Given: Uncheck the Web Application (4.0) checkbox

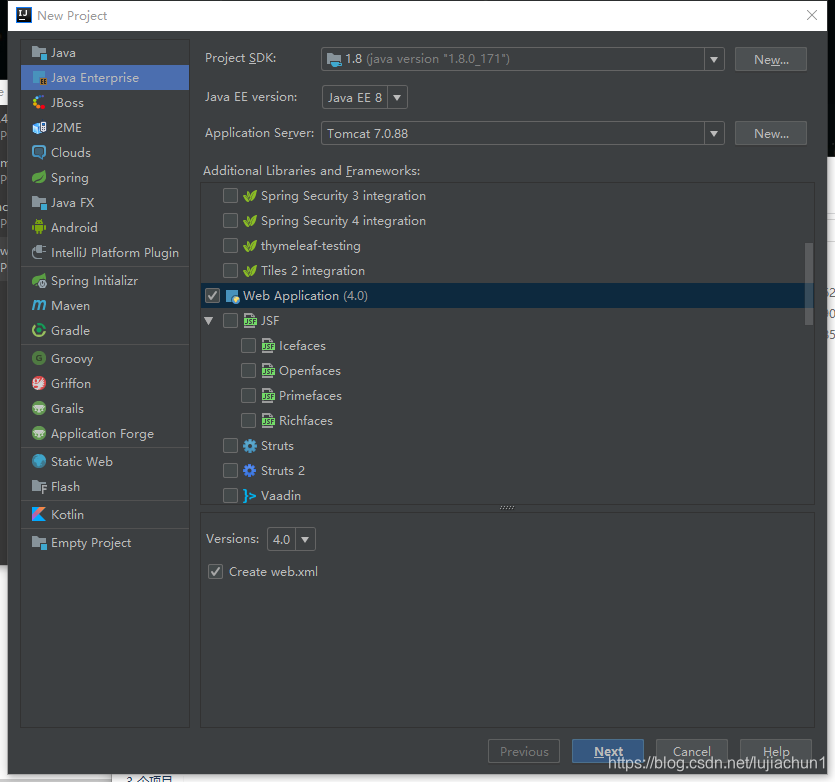Looking at the screenshot, I should pos(212,296).
